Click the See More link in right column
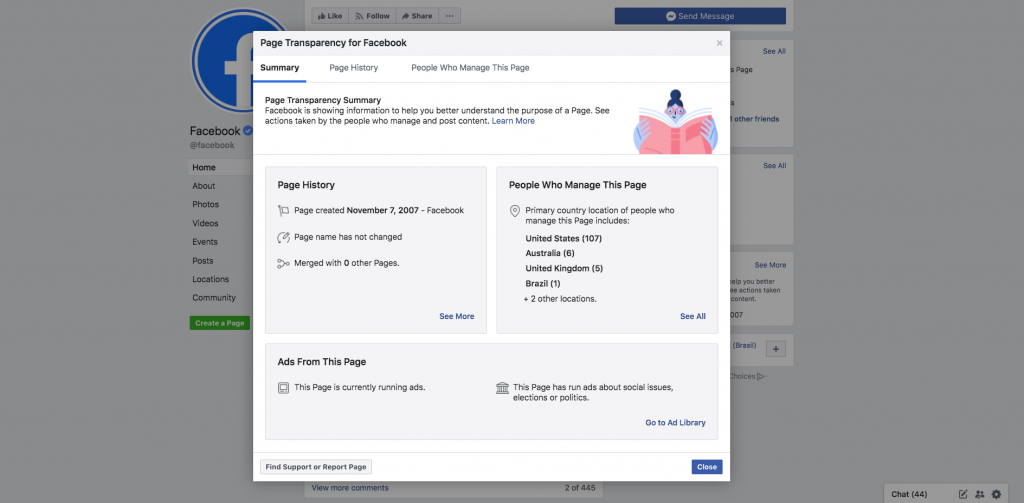1024x503 pixels. (771, 265)
